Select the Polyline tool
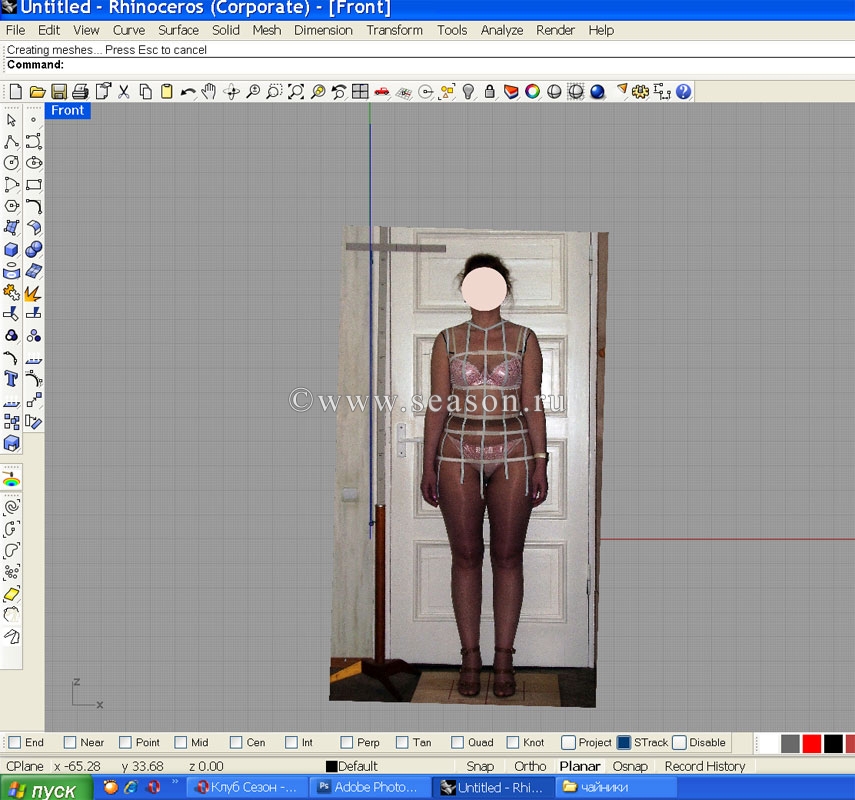Screen dimensions: 855x800 click(12, 141)
